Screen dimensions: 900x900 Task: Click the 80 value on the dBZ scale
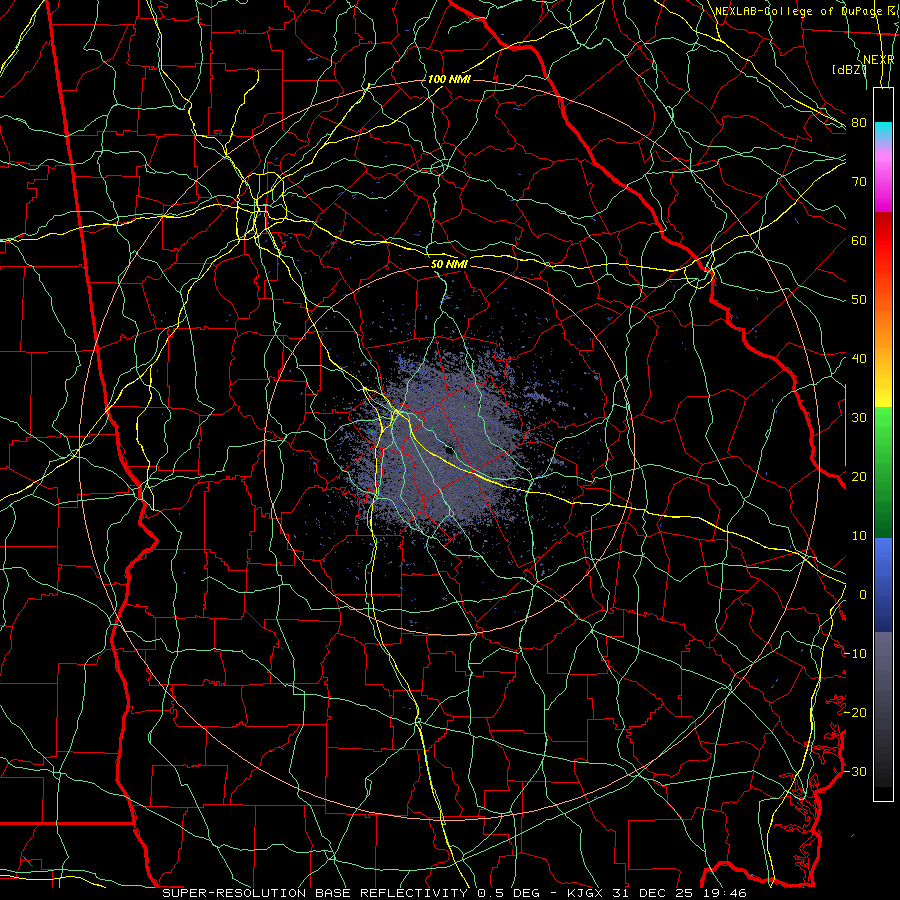tap(859, 122)
